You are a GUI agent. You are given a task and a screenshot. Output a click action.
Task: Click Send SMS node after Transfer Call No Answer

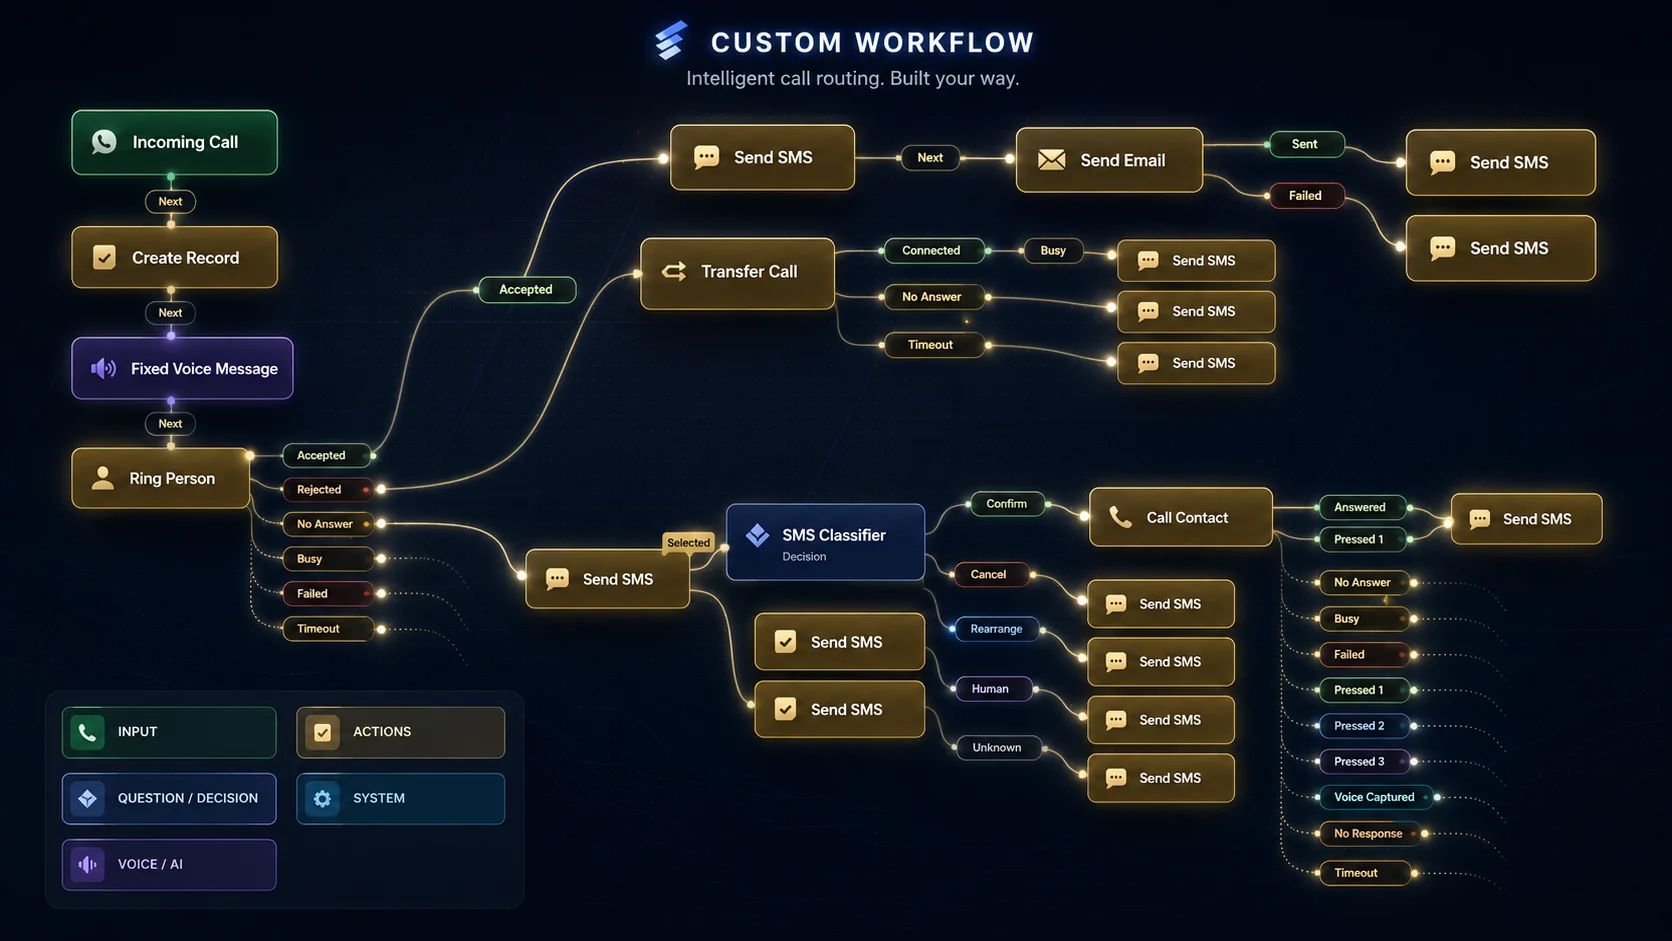1196,312
